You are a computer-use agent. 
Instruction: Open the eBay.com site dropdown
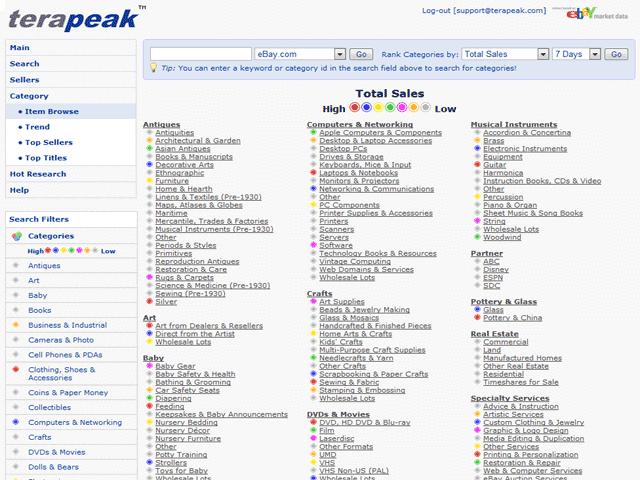(300, 54)
